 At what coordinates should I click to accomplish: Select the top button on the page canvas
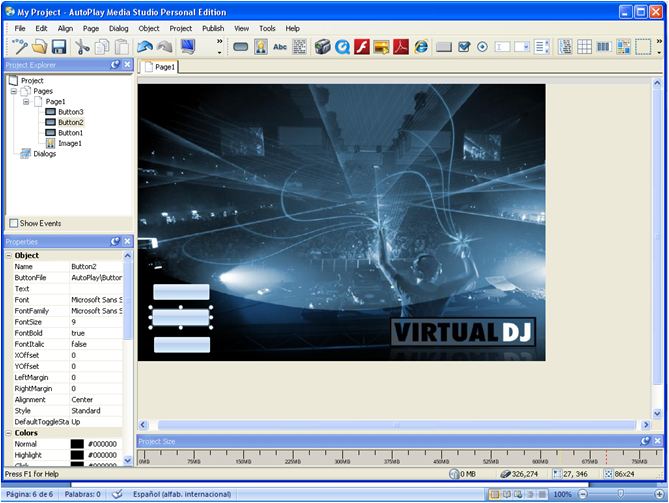pos(181,292)
